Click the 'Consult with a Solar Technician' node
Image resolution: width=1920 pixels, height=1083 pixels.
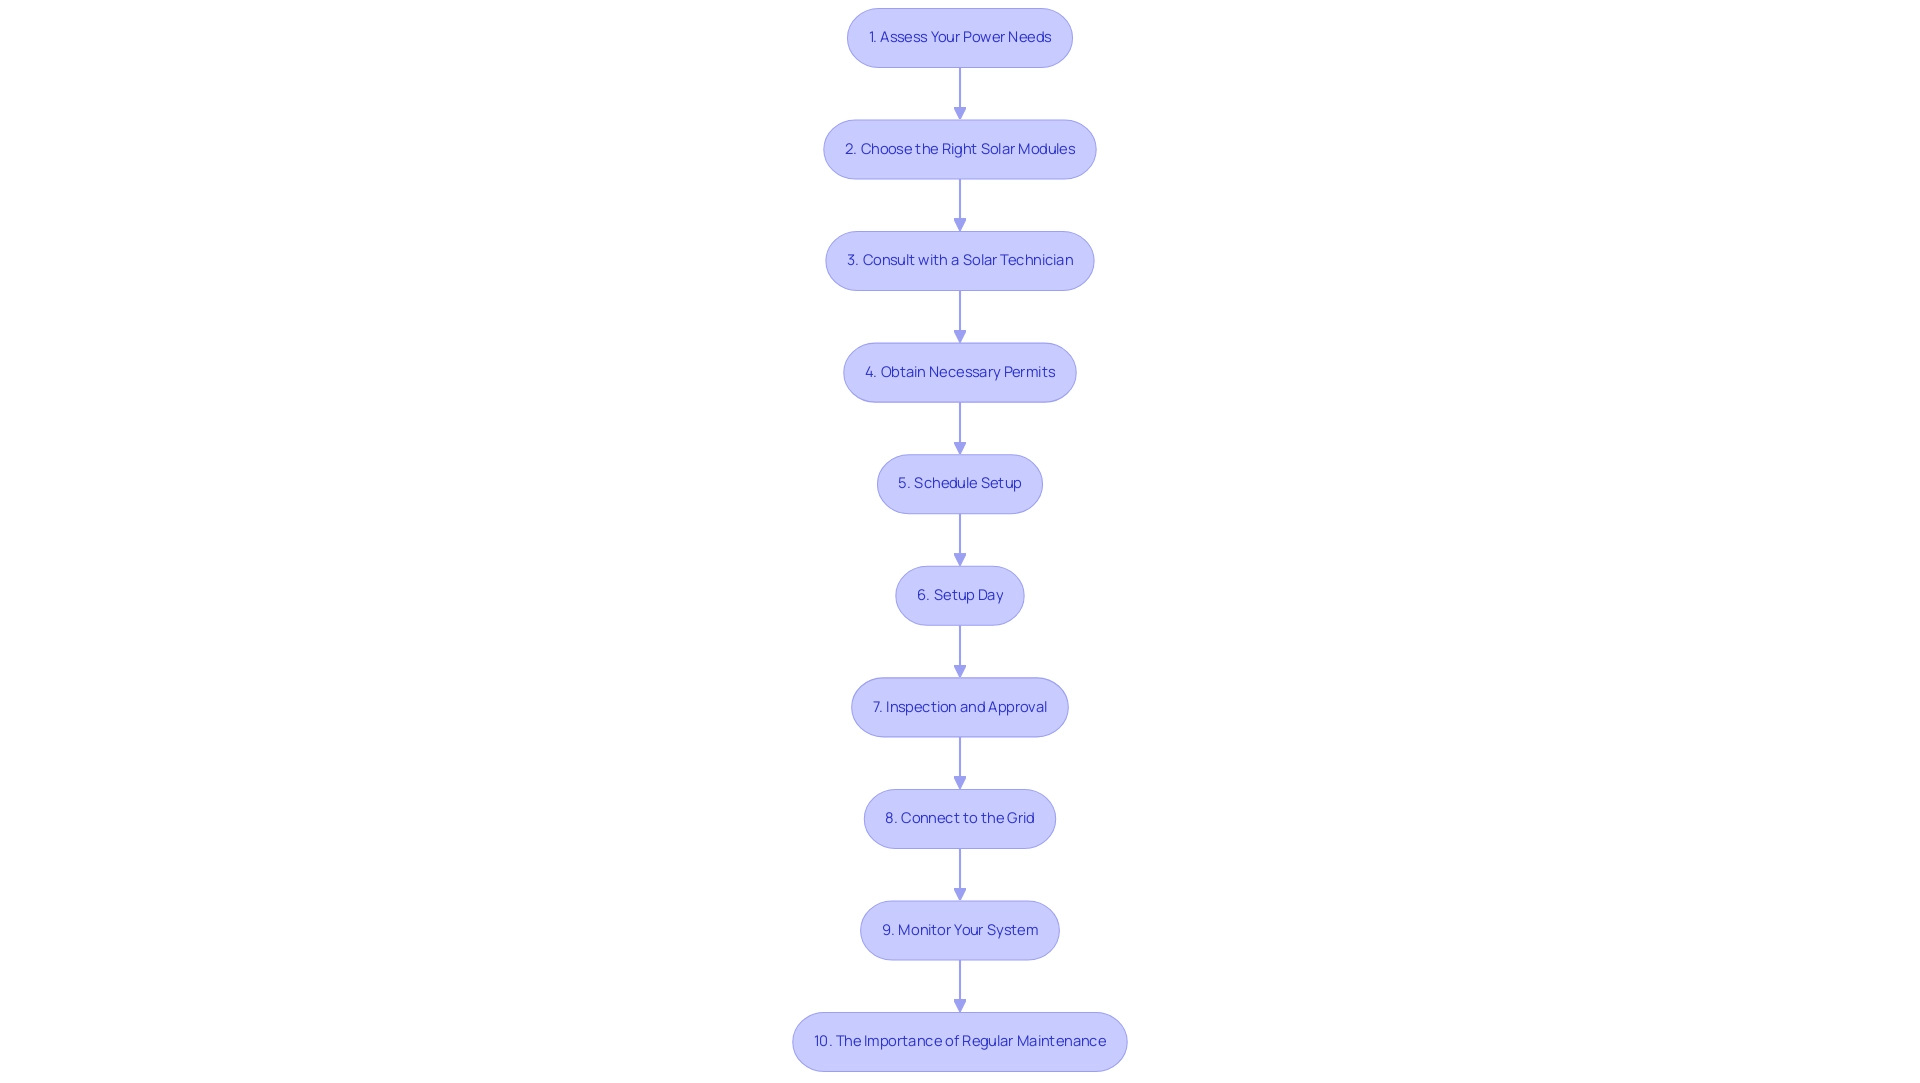[959, 260]
